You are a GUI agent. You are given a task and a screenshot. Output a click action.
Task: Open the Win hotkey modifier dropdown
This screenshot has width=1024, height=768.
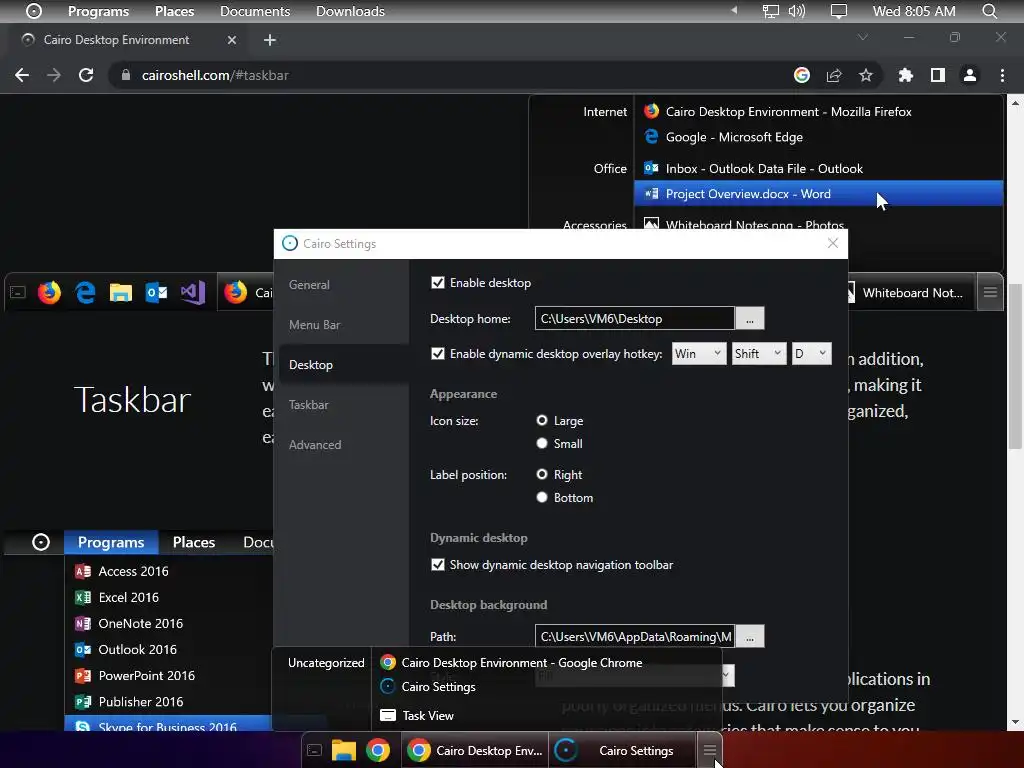coord(699,353)
